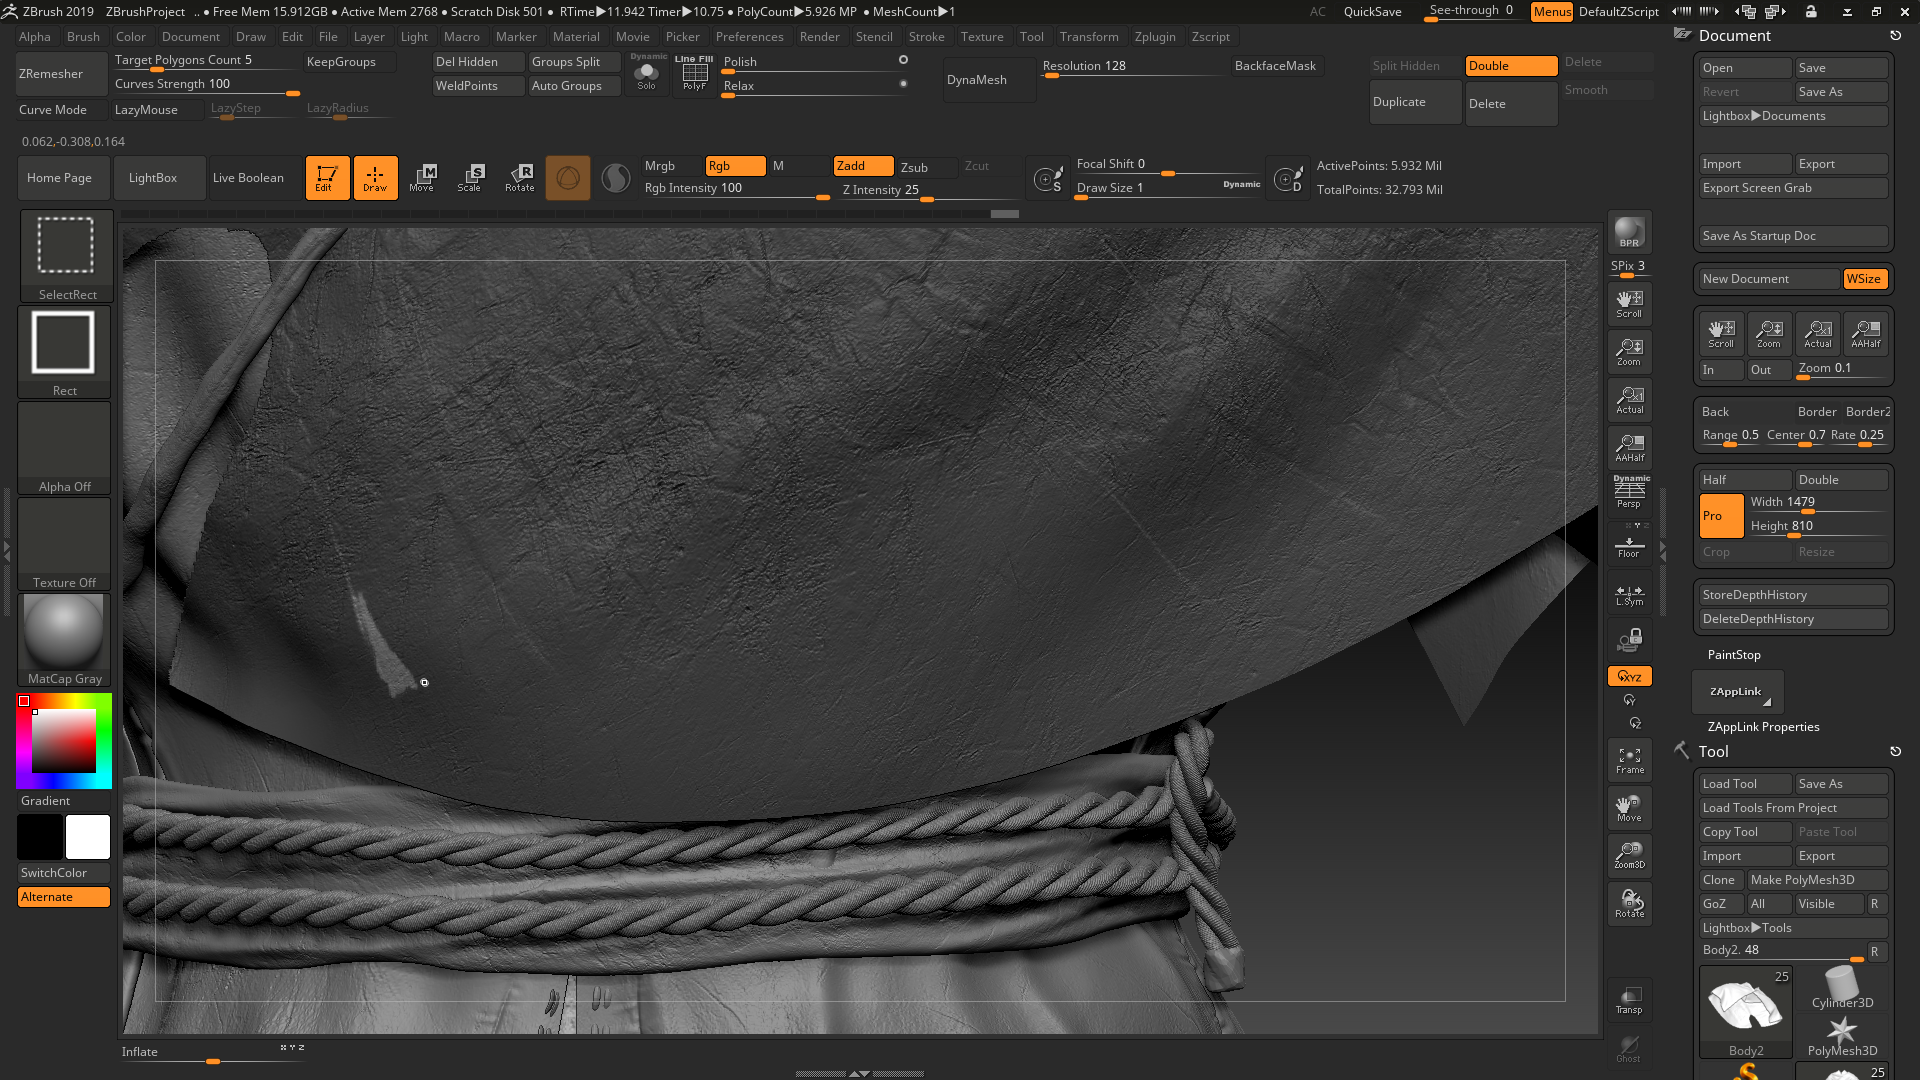Open the Brush menu
Image resolution: width=1920 pixels, height=1080 pixels.
[x=83, y=37]
